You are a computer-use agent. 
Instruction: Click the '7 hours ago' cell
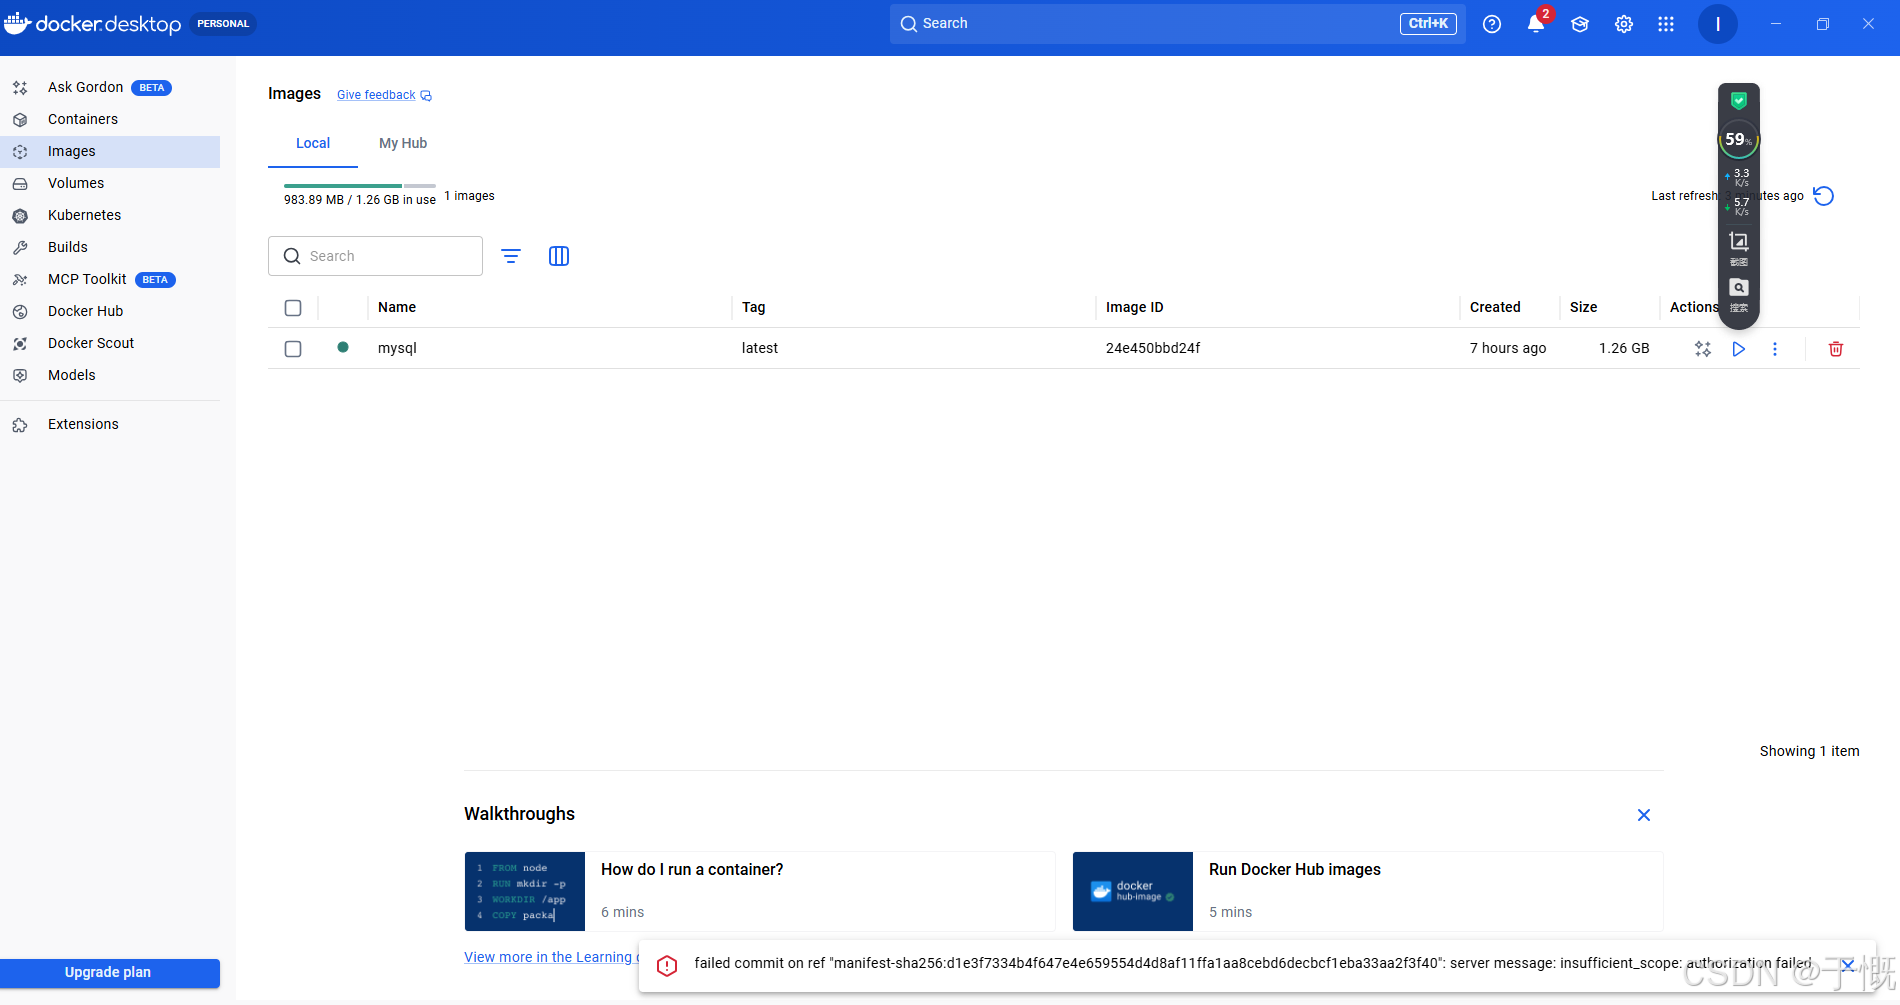click(x=1508, y=348)
